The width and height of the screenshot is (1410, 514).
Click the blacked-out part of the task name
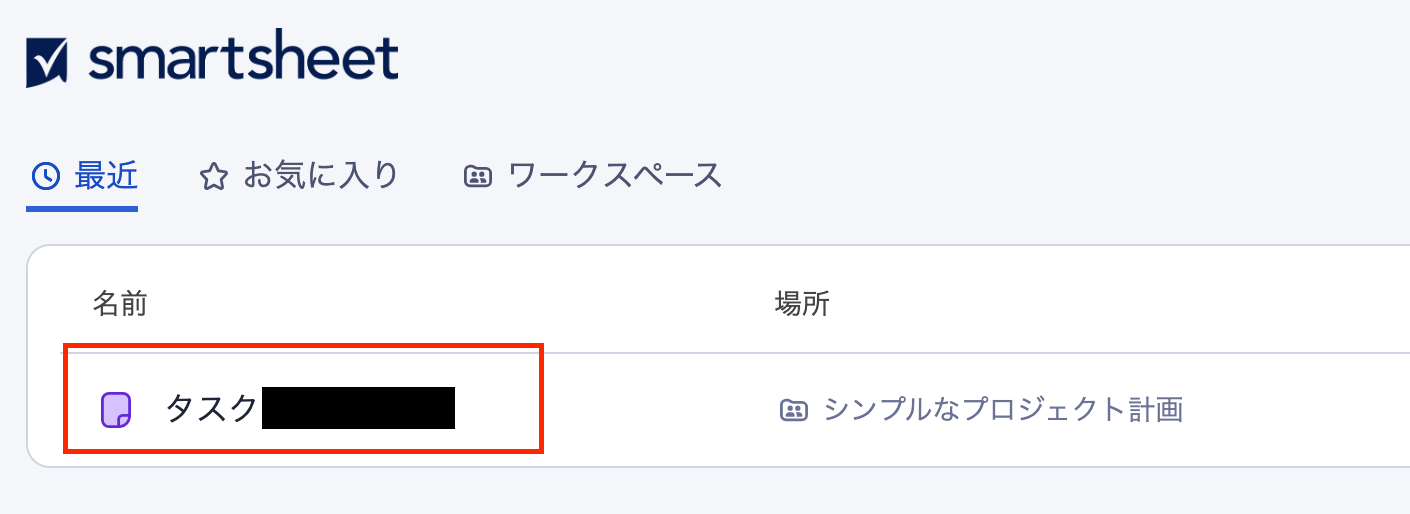tap(358, 408)
